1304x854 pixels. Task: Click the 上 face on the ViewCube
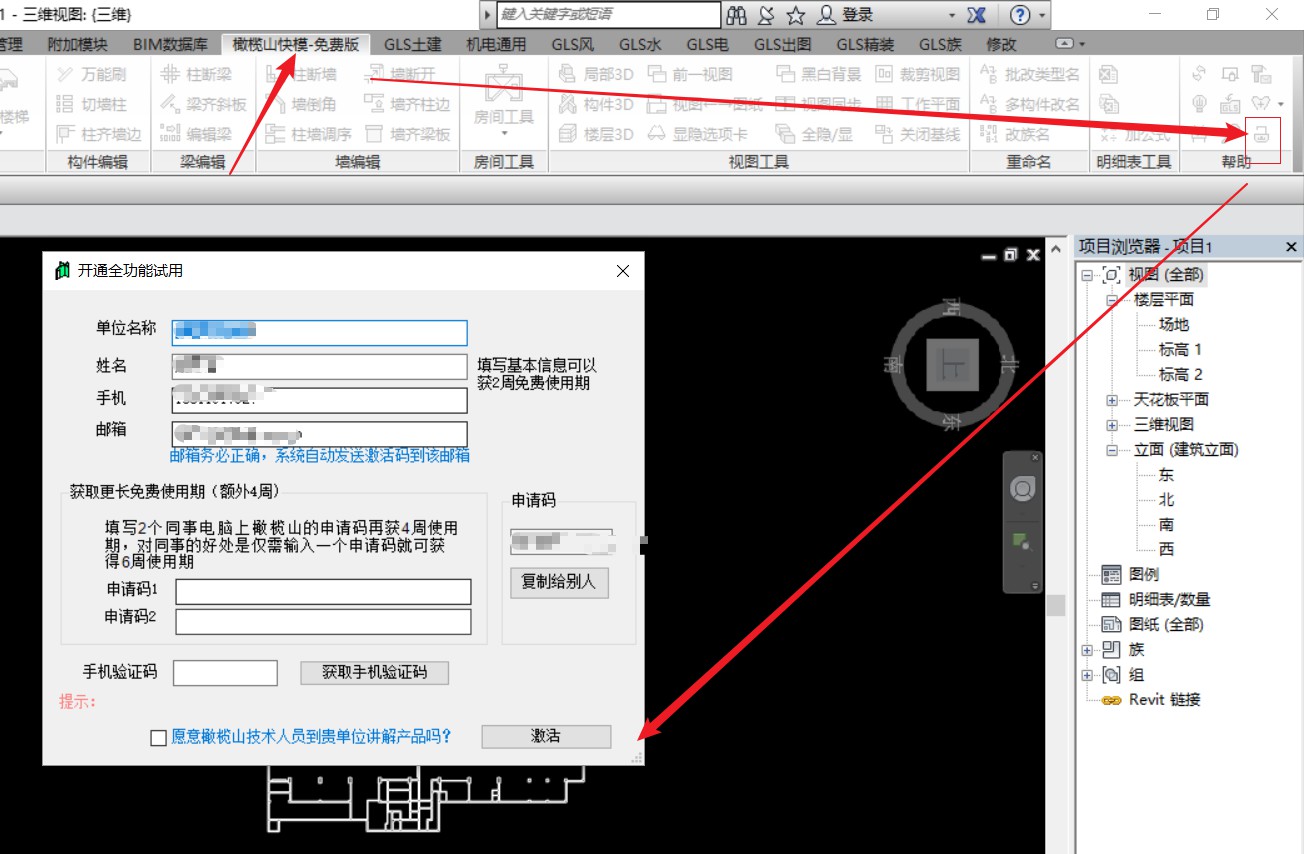(951, 365)
